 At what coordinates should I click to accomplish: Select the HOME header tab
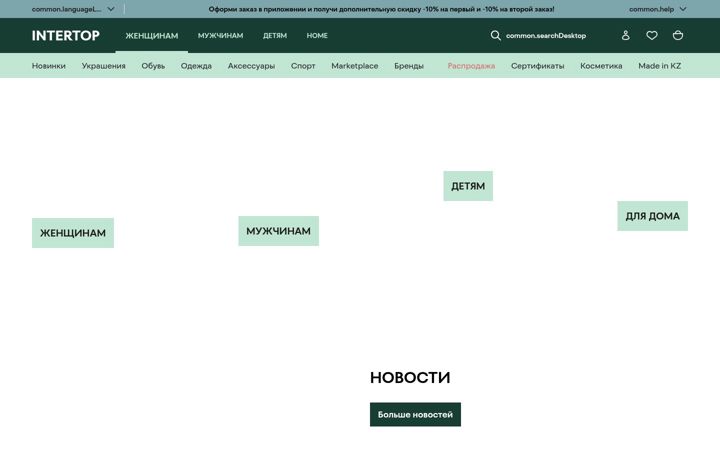[317, 35]
